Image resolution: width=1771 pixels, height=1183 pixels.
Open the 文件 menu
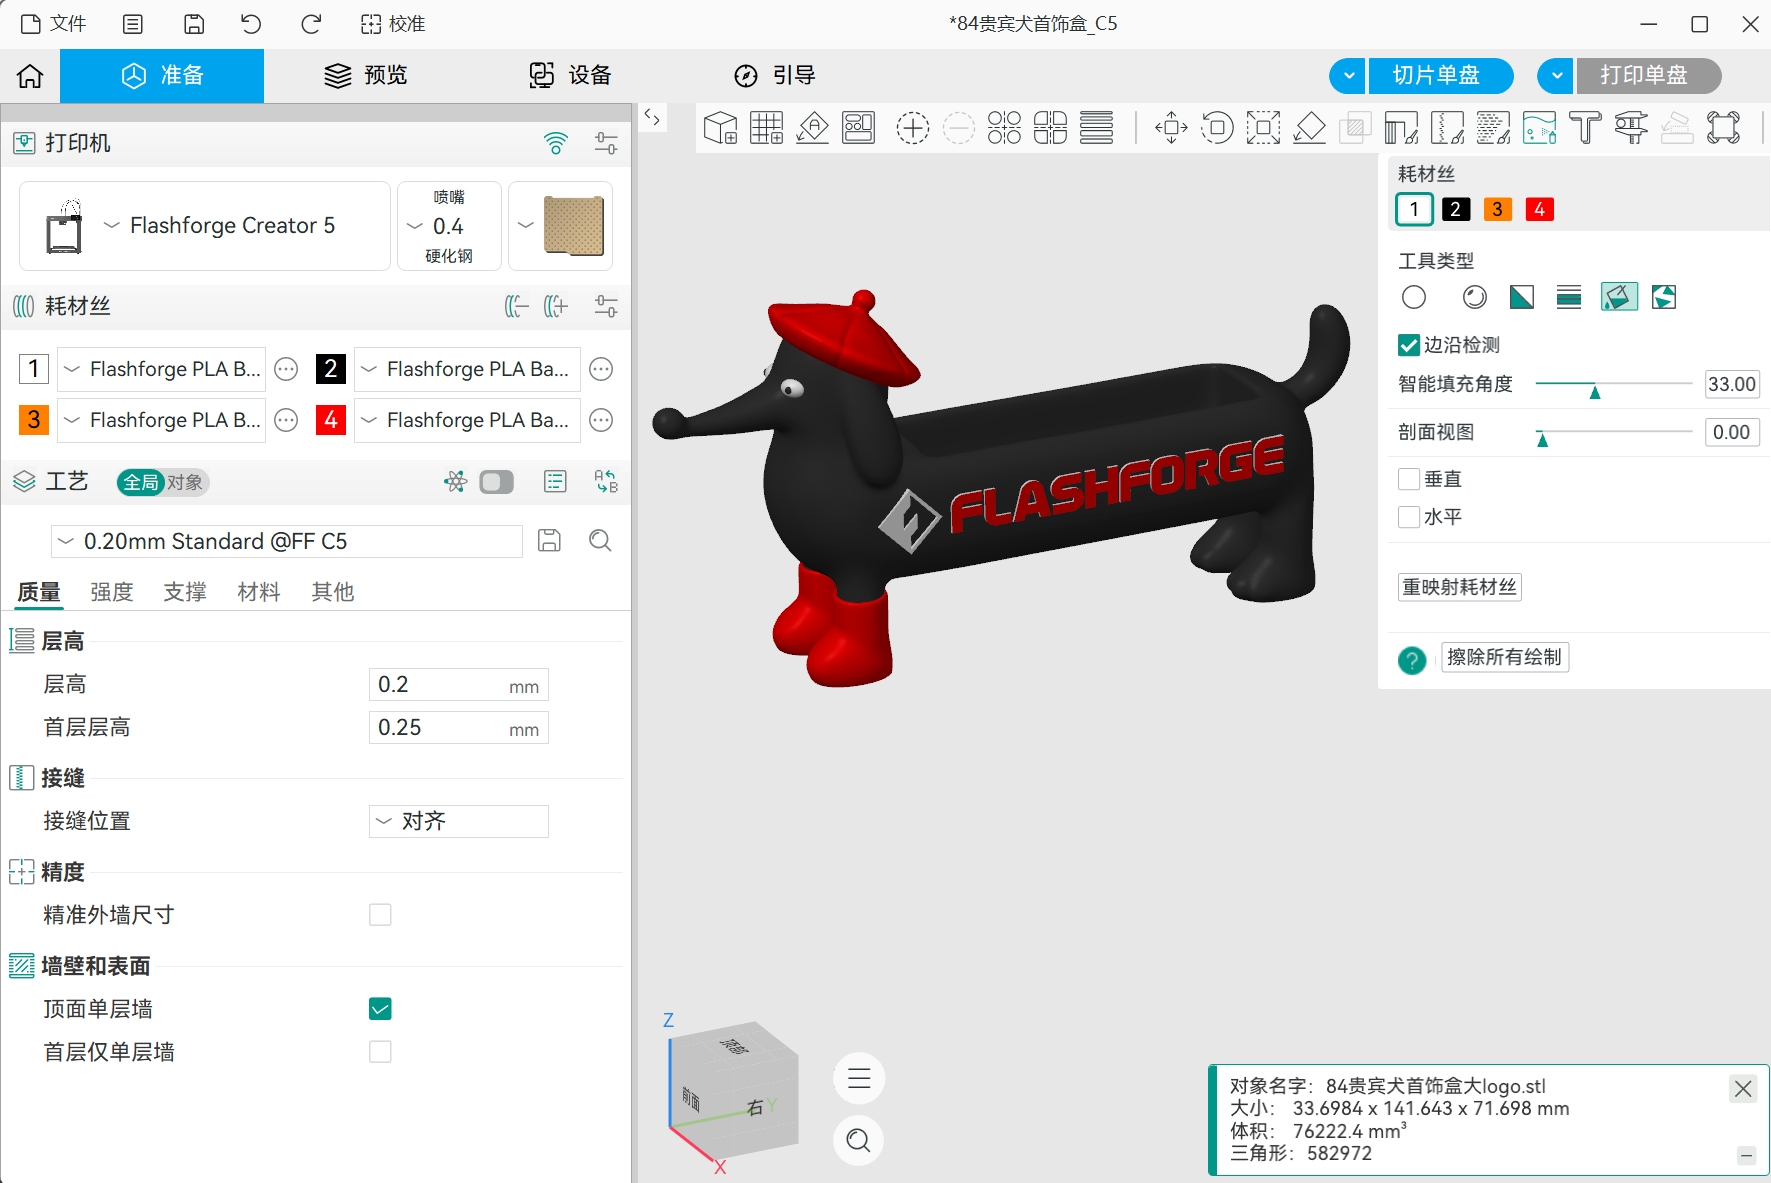coord(54,24)
